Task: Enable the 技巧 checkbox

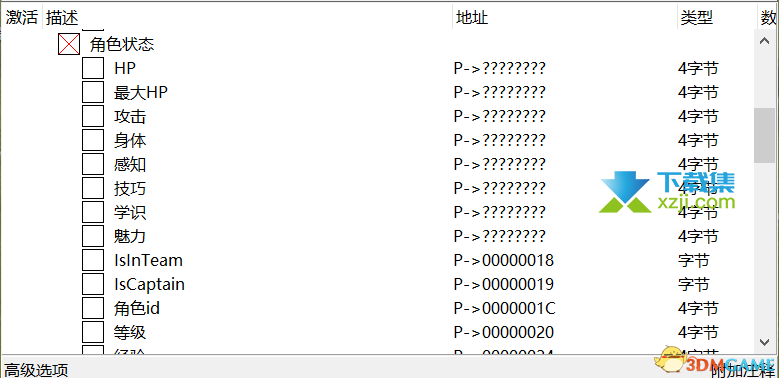Action: [x=93, y=188]
